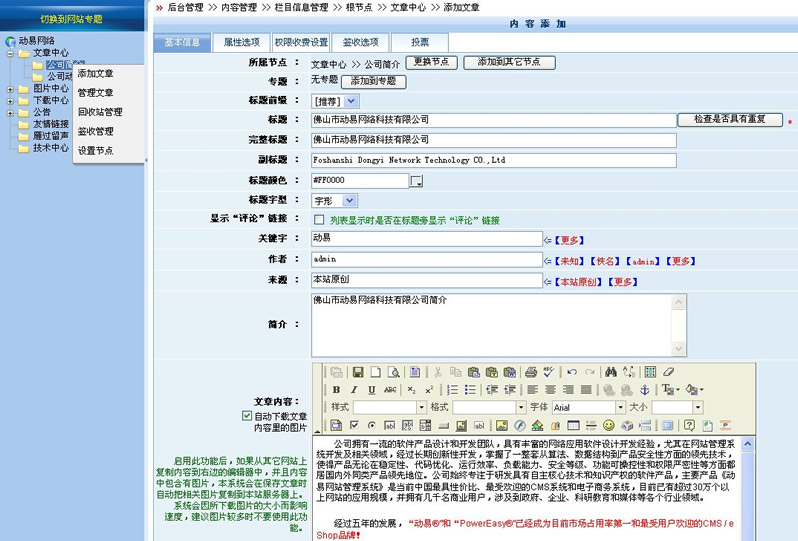Open Find with the binoculars icon
Viewport: 798px width, 541px height.
[x=611, y=372]
